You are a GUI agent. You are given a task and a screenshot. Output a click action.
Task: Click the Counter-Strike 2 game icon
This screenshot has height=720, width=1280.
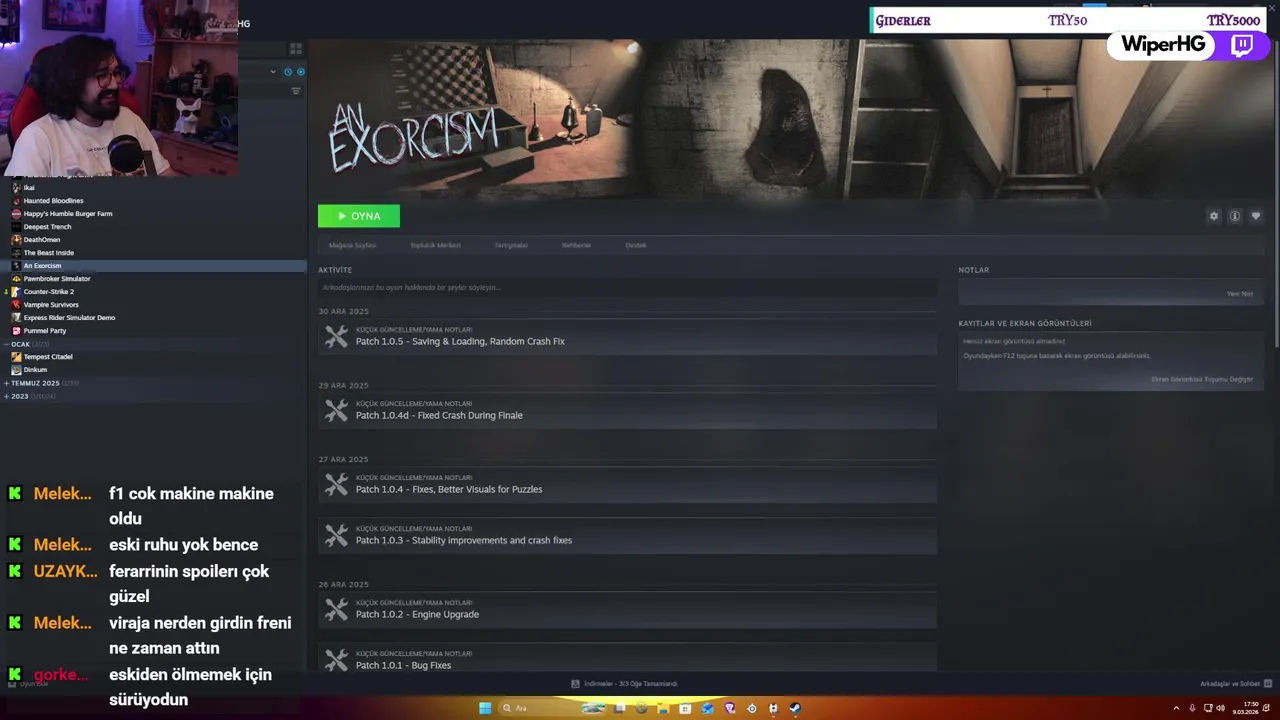point(16,291)
